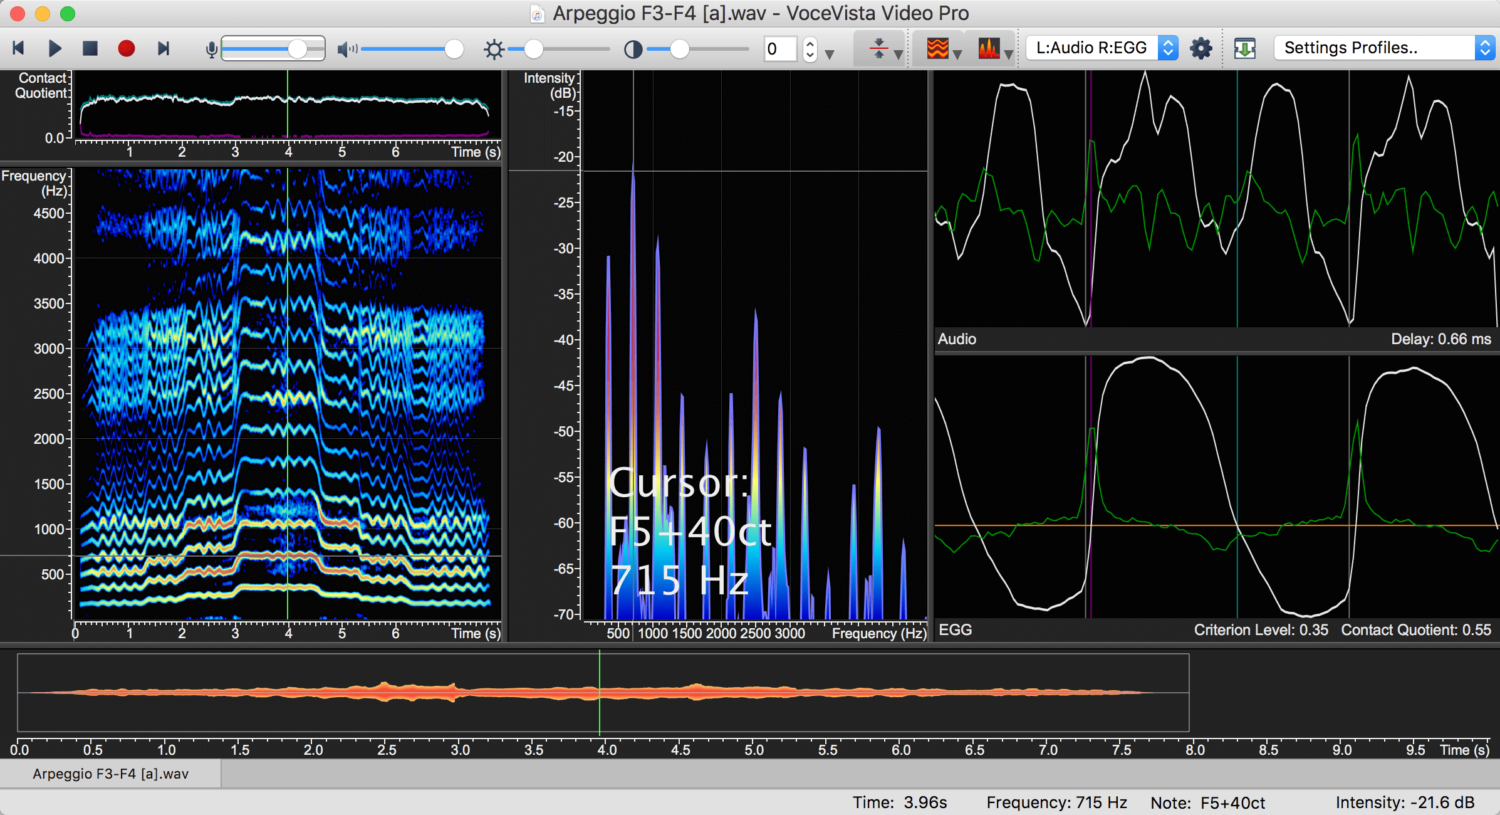Click the Delay: 0.66 ms label
Screen dimensions: 1500x815
[x=1442, y=339]
